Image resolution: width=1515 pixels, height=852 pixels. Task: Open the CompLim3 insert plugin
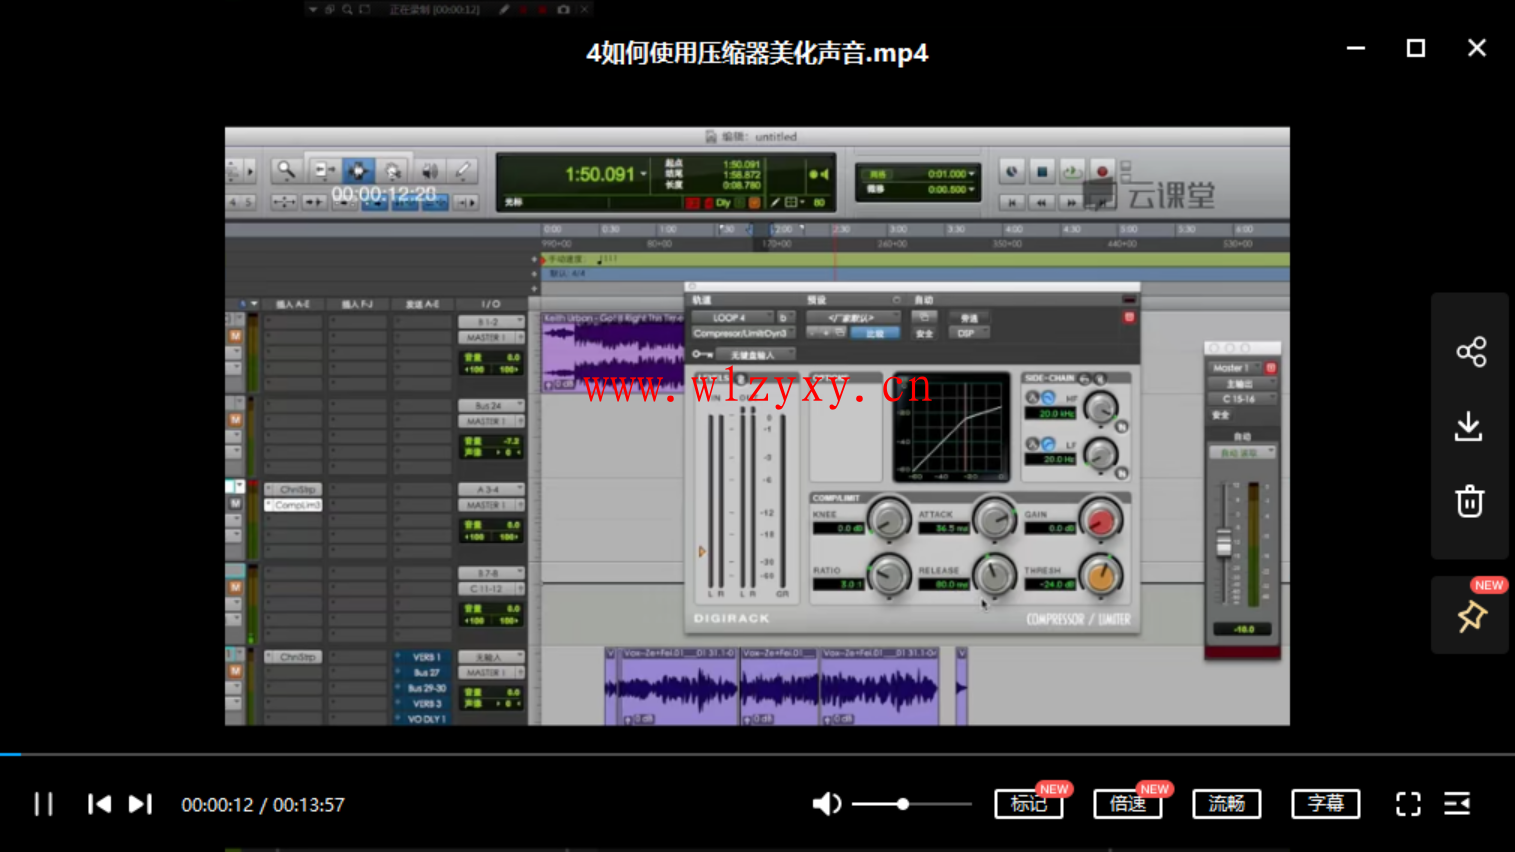(x=294, y=505)
